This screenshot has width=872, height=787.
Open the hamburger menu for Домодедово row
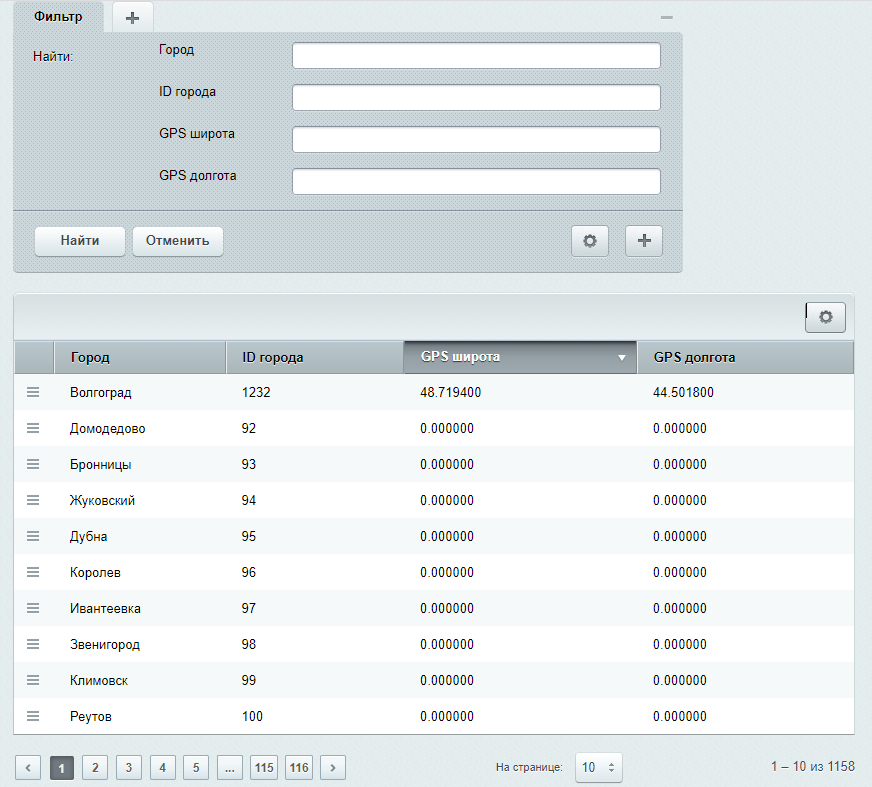click(x=33, y=429)
